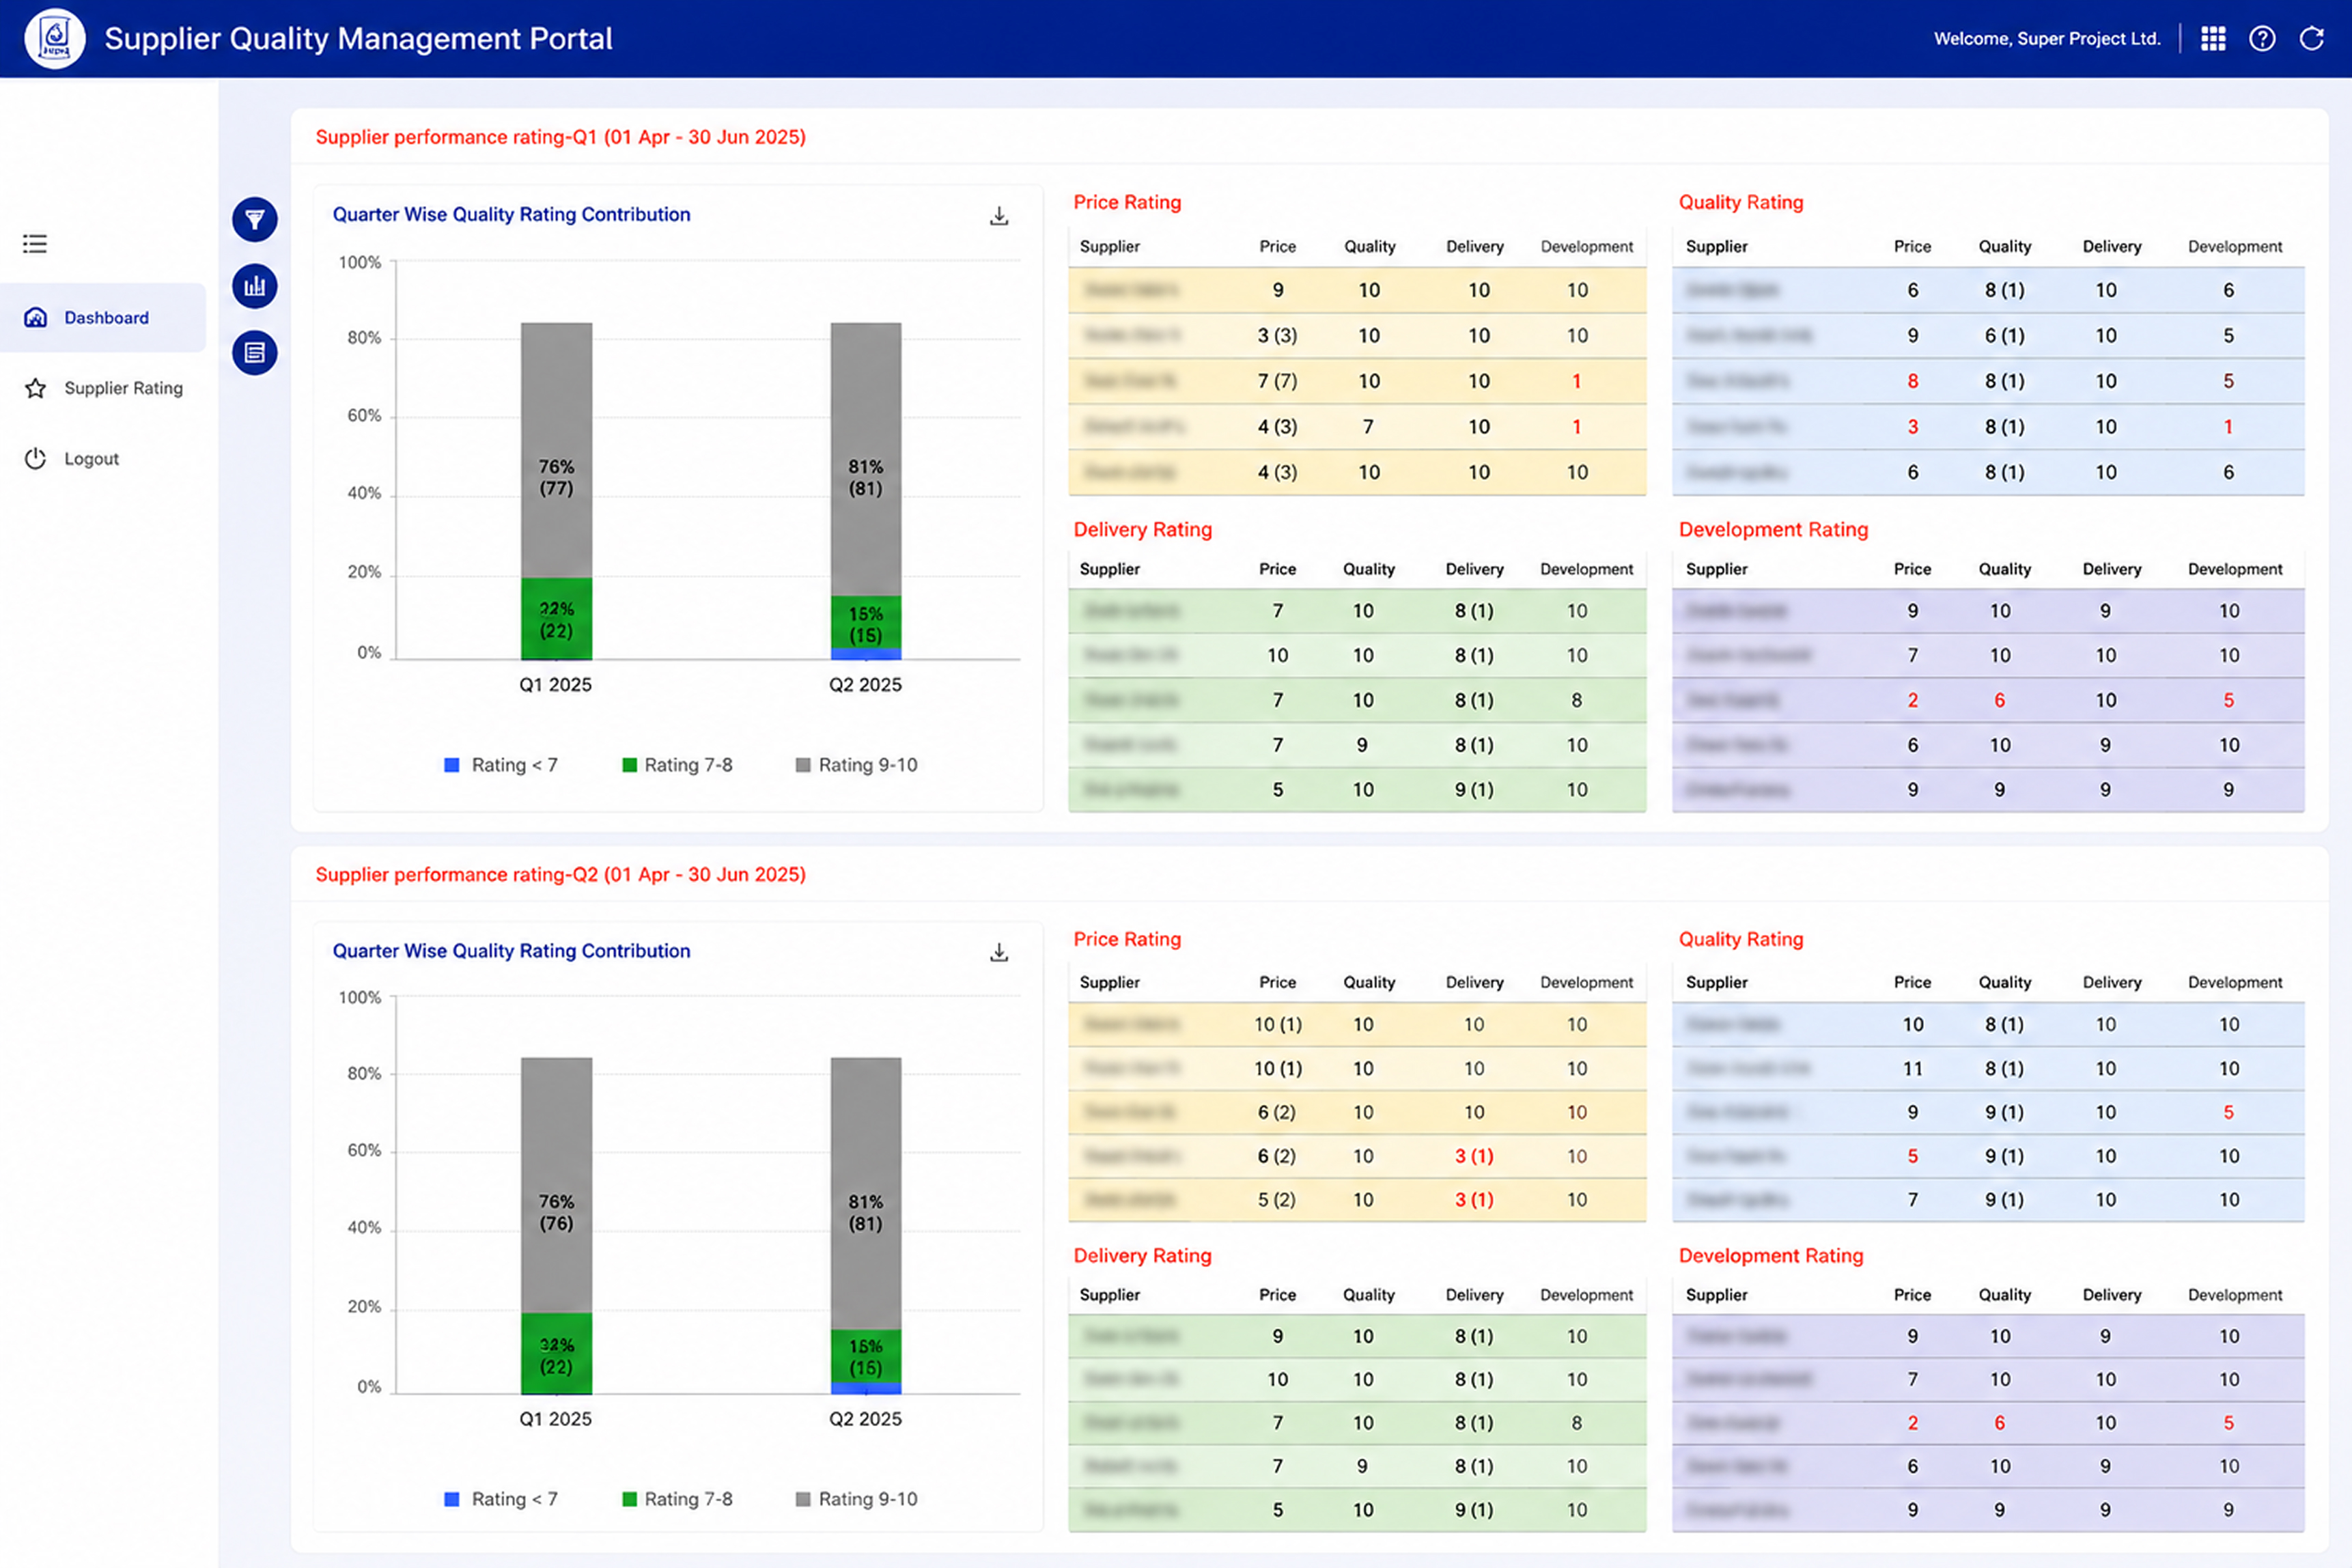This screenshot has height=1568, width=2352.
Task: Click the refresh icon in header
Action: point(2311,38)
